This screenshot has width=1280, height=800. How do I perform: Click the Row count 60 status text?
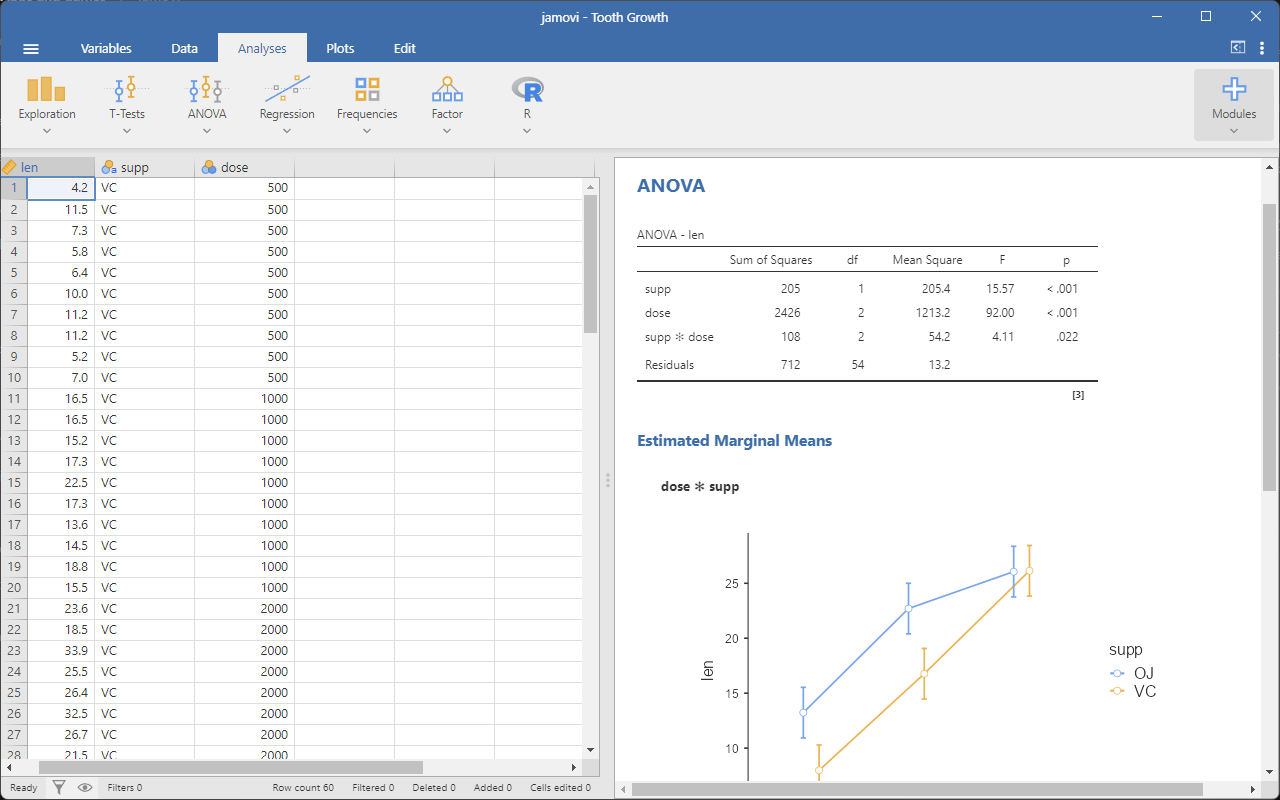tap(303, 788)
